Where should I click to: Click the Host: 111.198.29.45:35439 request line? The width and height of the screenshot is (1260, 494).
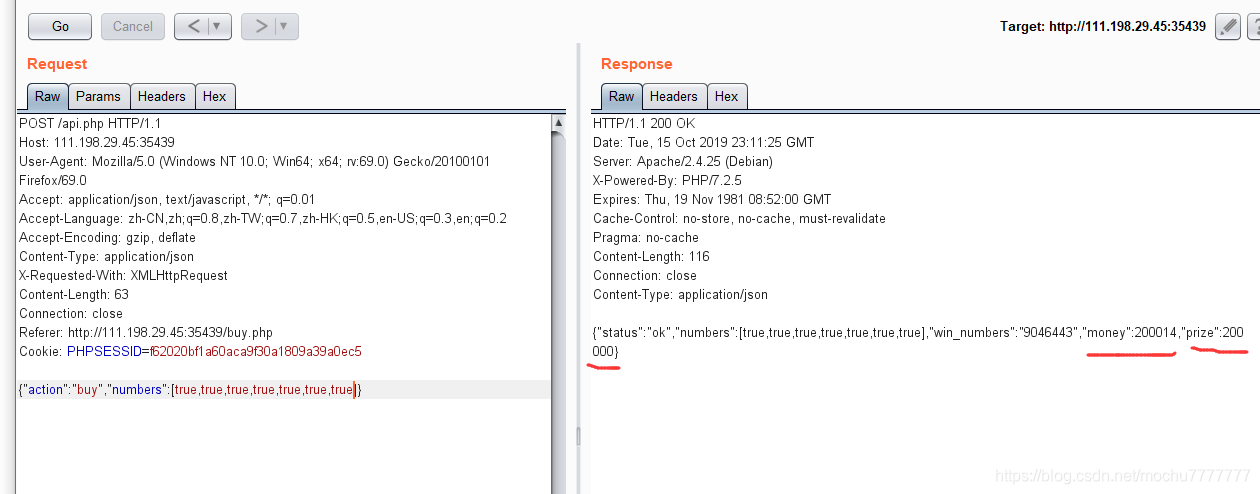point(97,142)
